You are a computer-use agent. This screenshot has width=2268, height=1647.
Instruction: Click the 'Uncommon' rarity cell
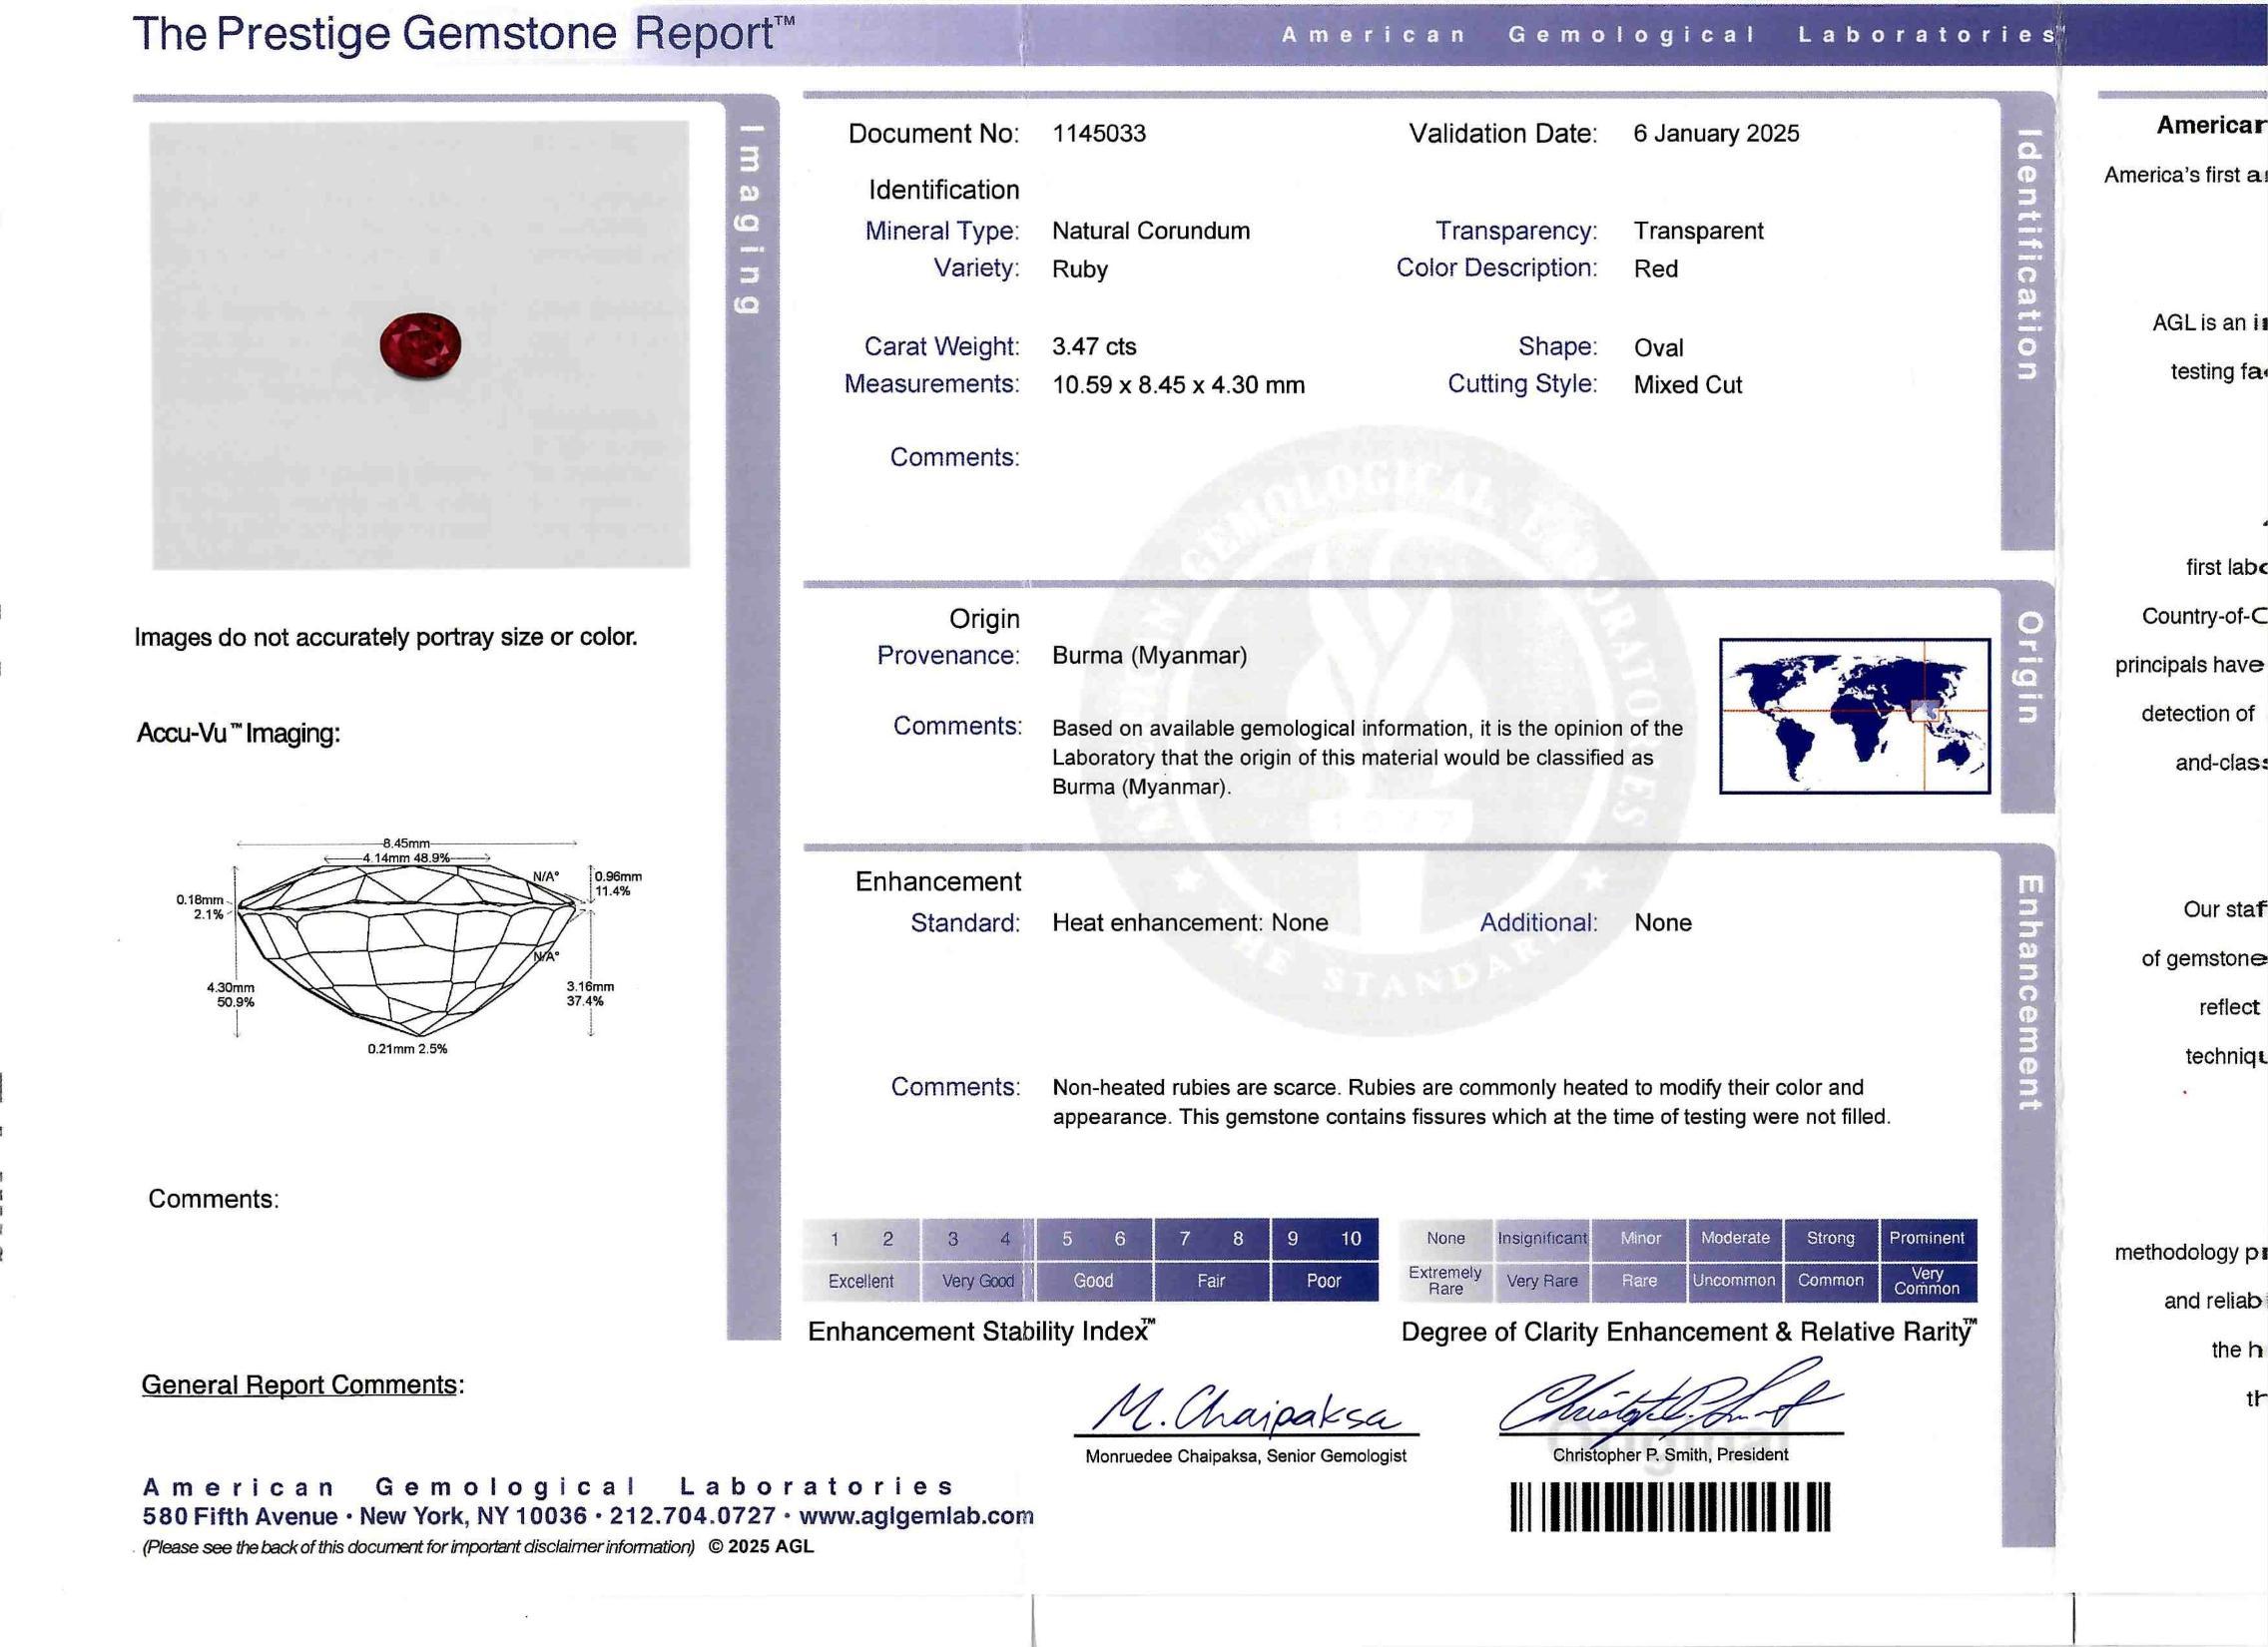(x=1735, y=1281)
